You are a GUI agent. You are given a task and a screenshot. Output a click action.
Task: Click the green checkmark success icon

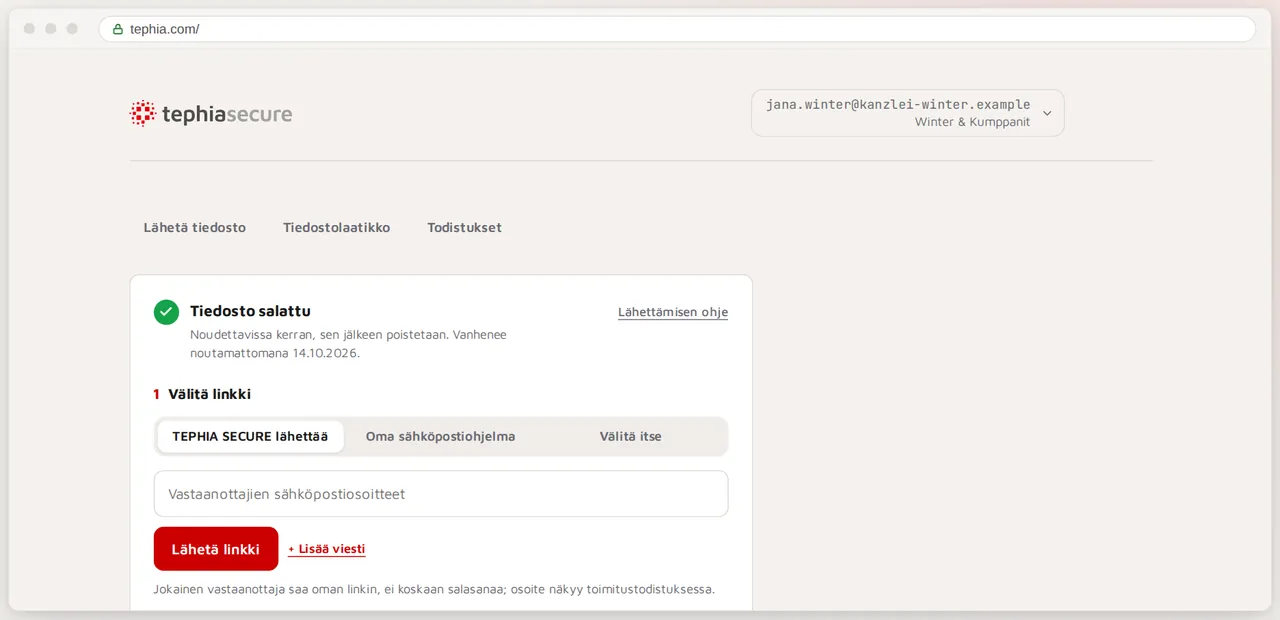[166, 312]
